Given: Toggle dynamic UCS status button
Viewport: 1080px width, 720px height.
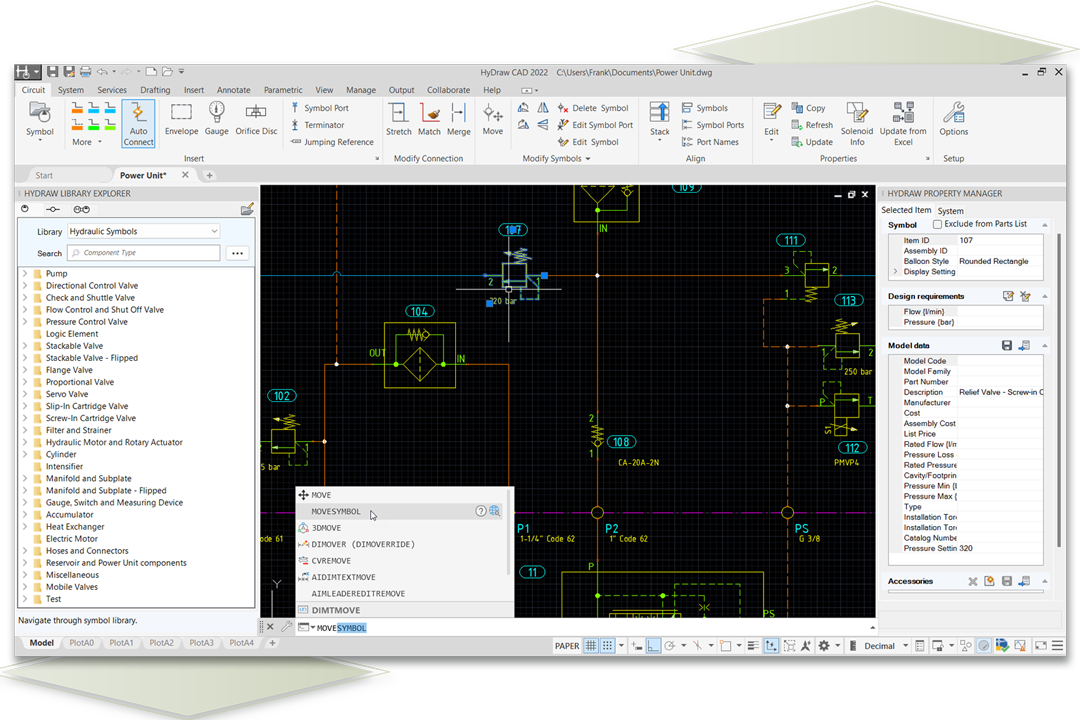Looking at the screenshot, I should click(771, 646).
